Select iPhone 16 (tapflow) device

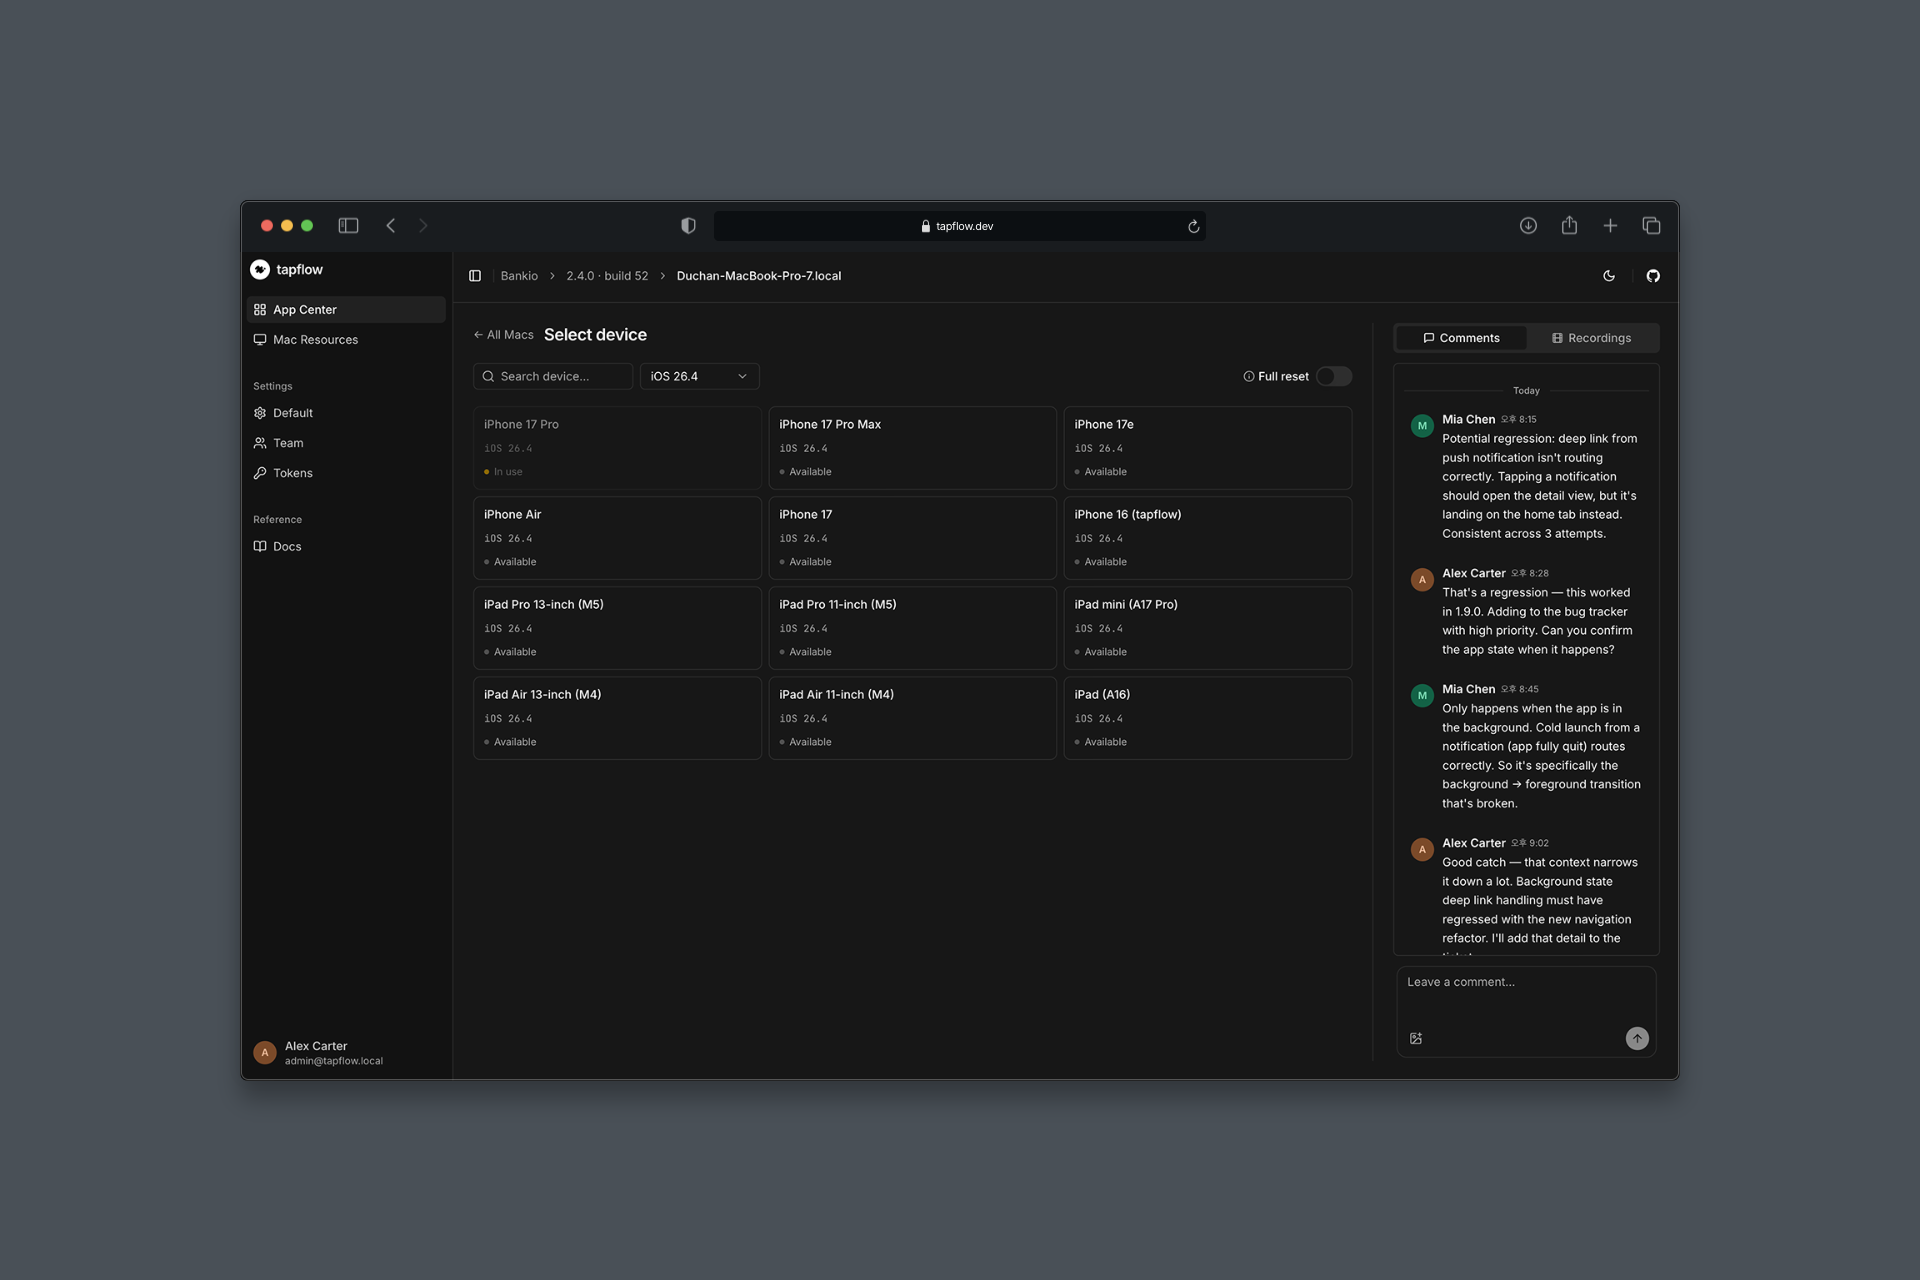[x=1207, y=538]
